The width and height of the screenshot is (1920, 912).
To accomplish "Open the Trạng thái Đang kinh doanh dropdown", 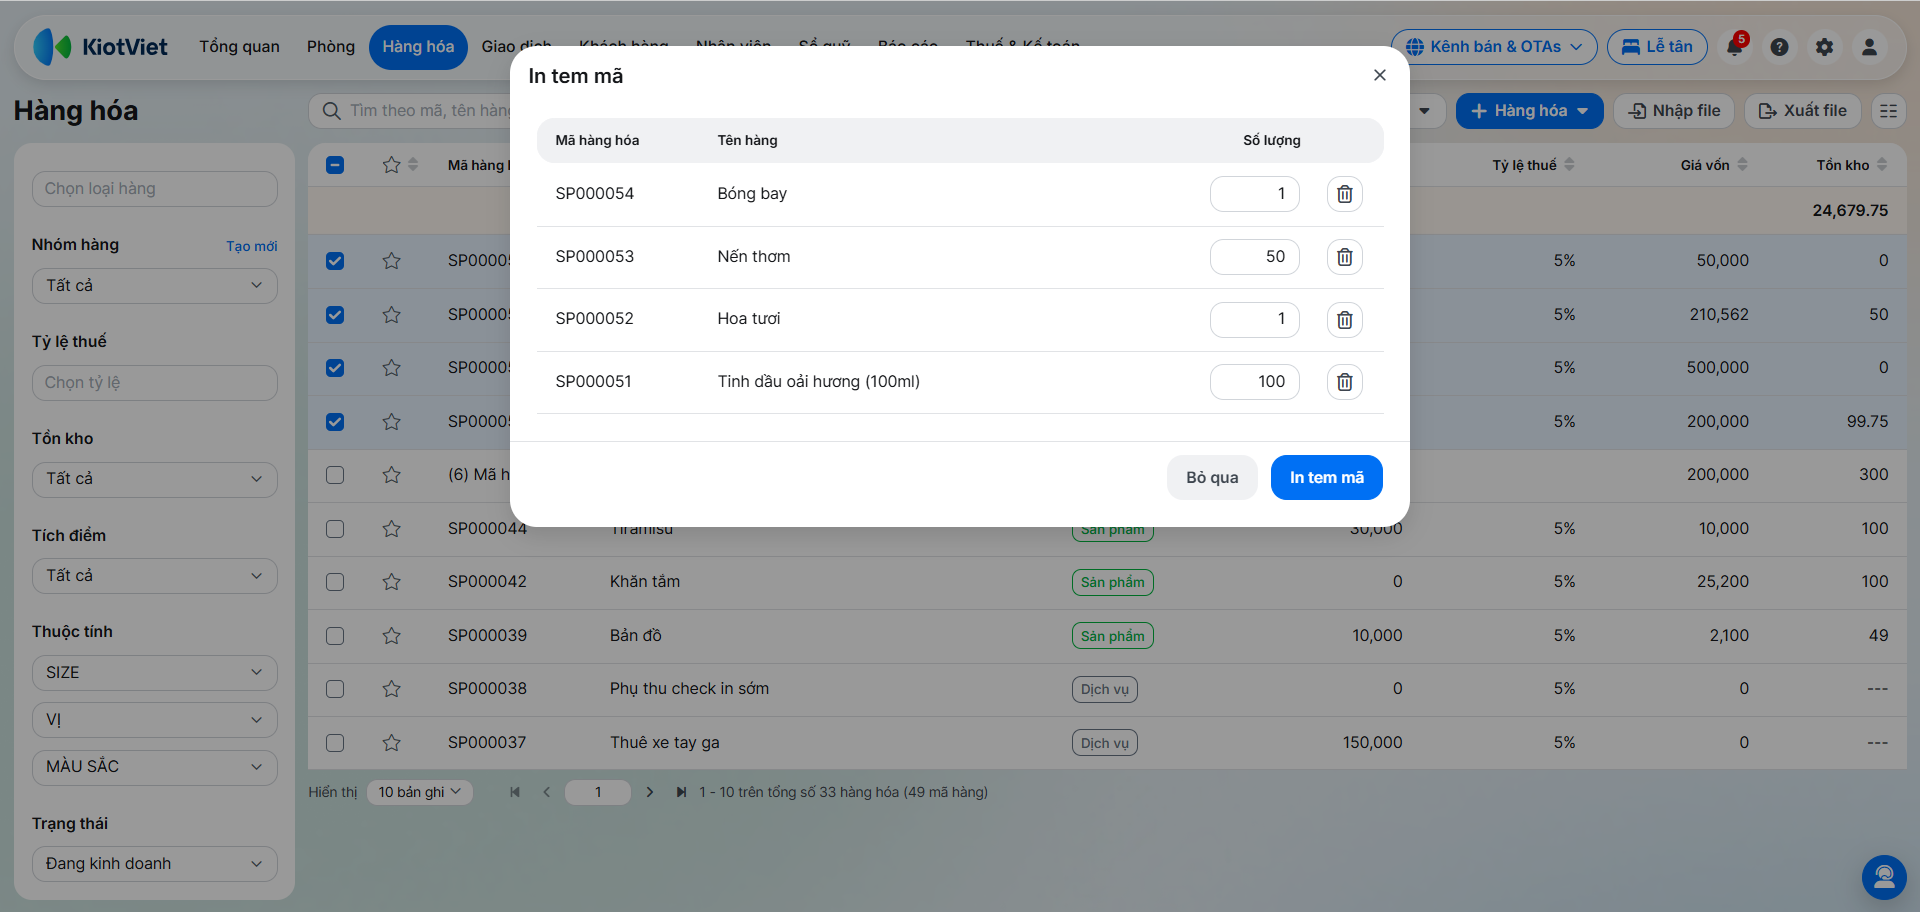I will 155,864.
